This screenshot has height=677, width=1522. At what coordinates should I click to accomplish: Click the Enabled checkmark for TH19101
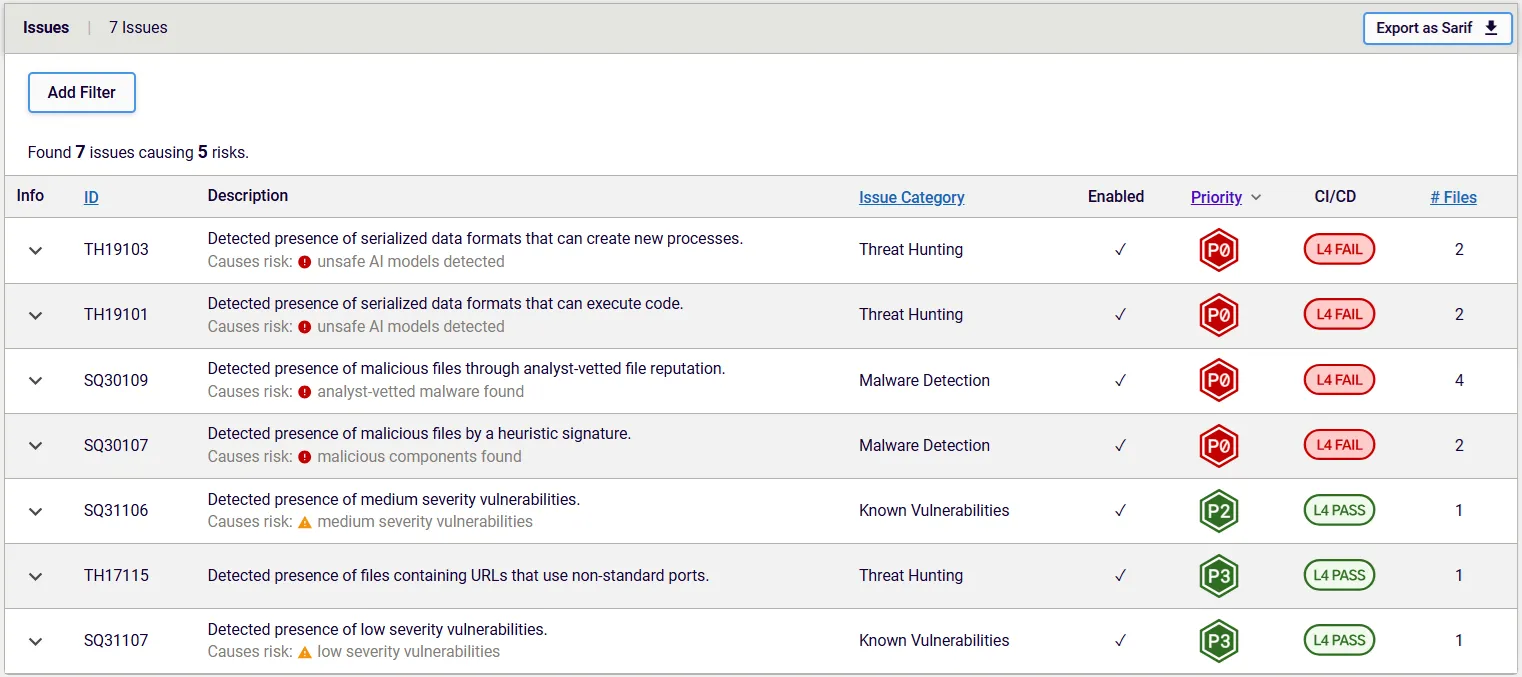1120,315
